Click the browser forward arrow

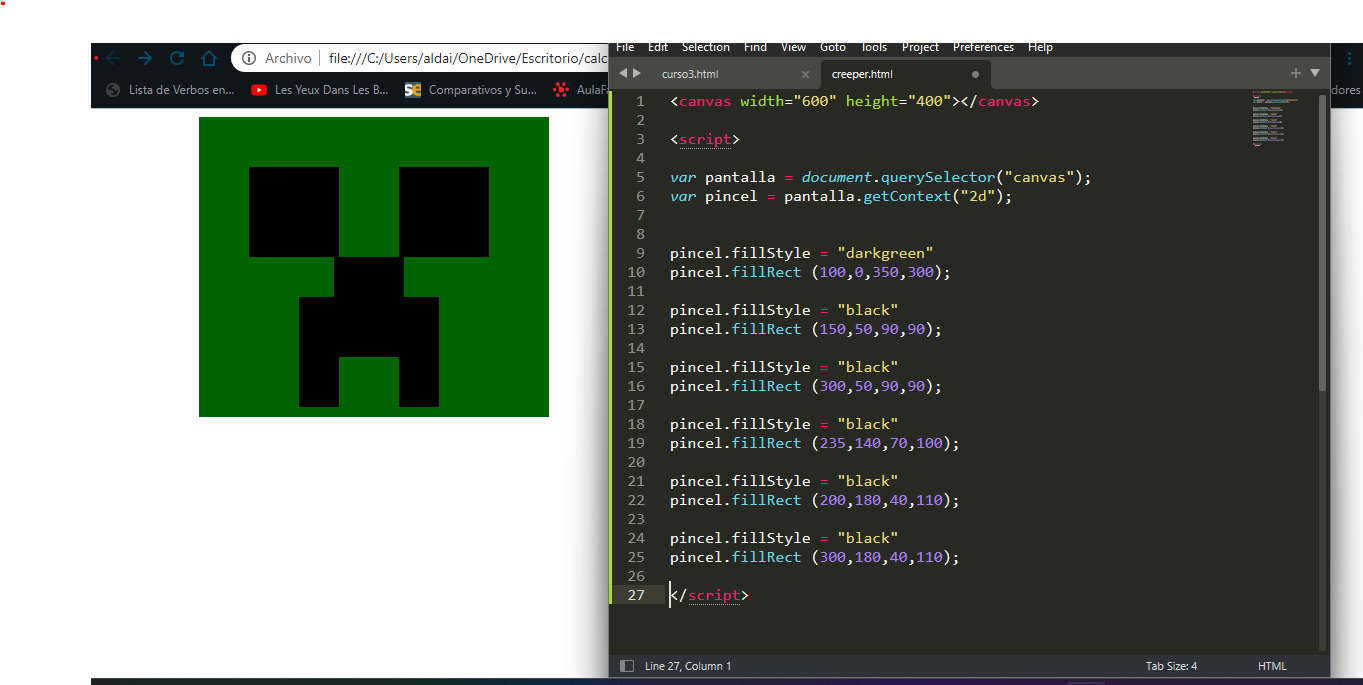tap(145, 58)
